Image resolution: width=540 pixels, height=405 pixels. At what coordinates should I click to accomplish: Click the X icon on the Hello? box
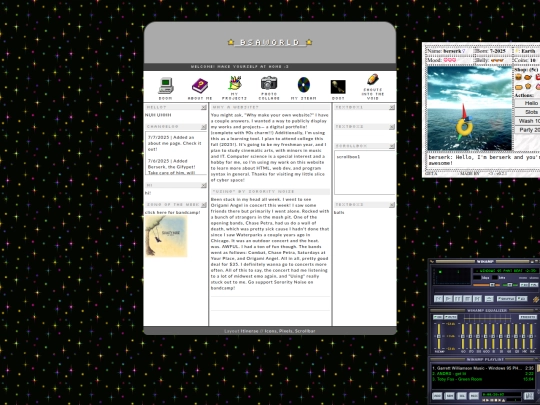204,107
